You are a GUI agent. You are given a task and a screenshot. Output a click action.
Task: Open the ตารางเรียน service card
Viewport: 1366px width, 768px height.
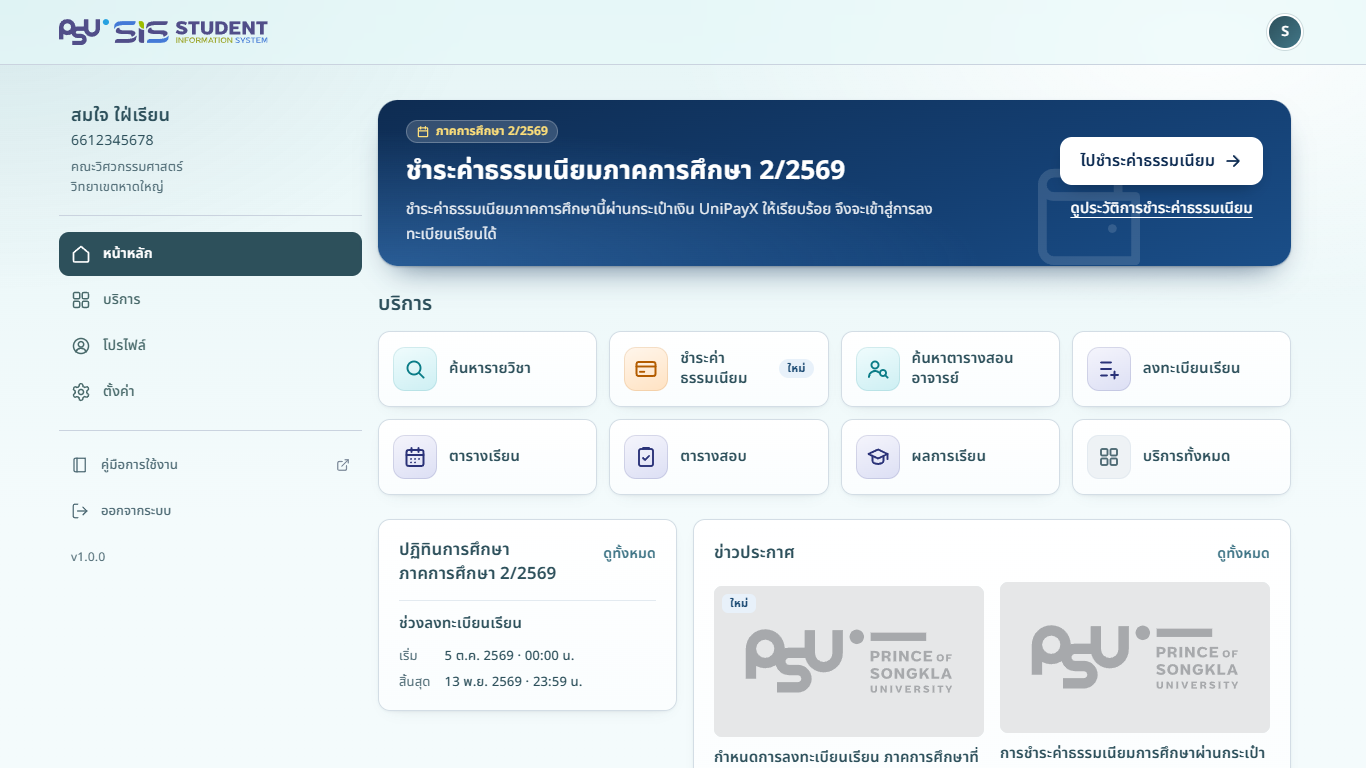487,457
